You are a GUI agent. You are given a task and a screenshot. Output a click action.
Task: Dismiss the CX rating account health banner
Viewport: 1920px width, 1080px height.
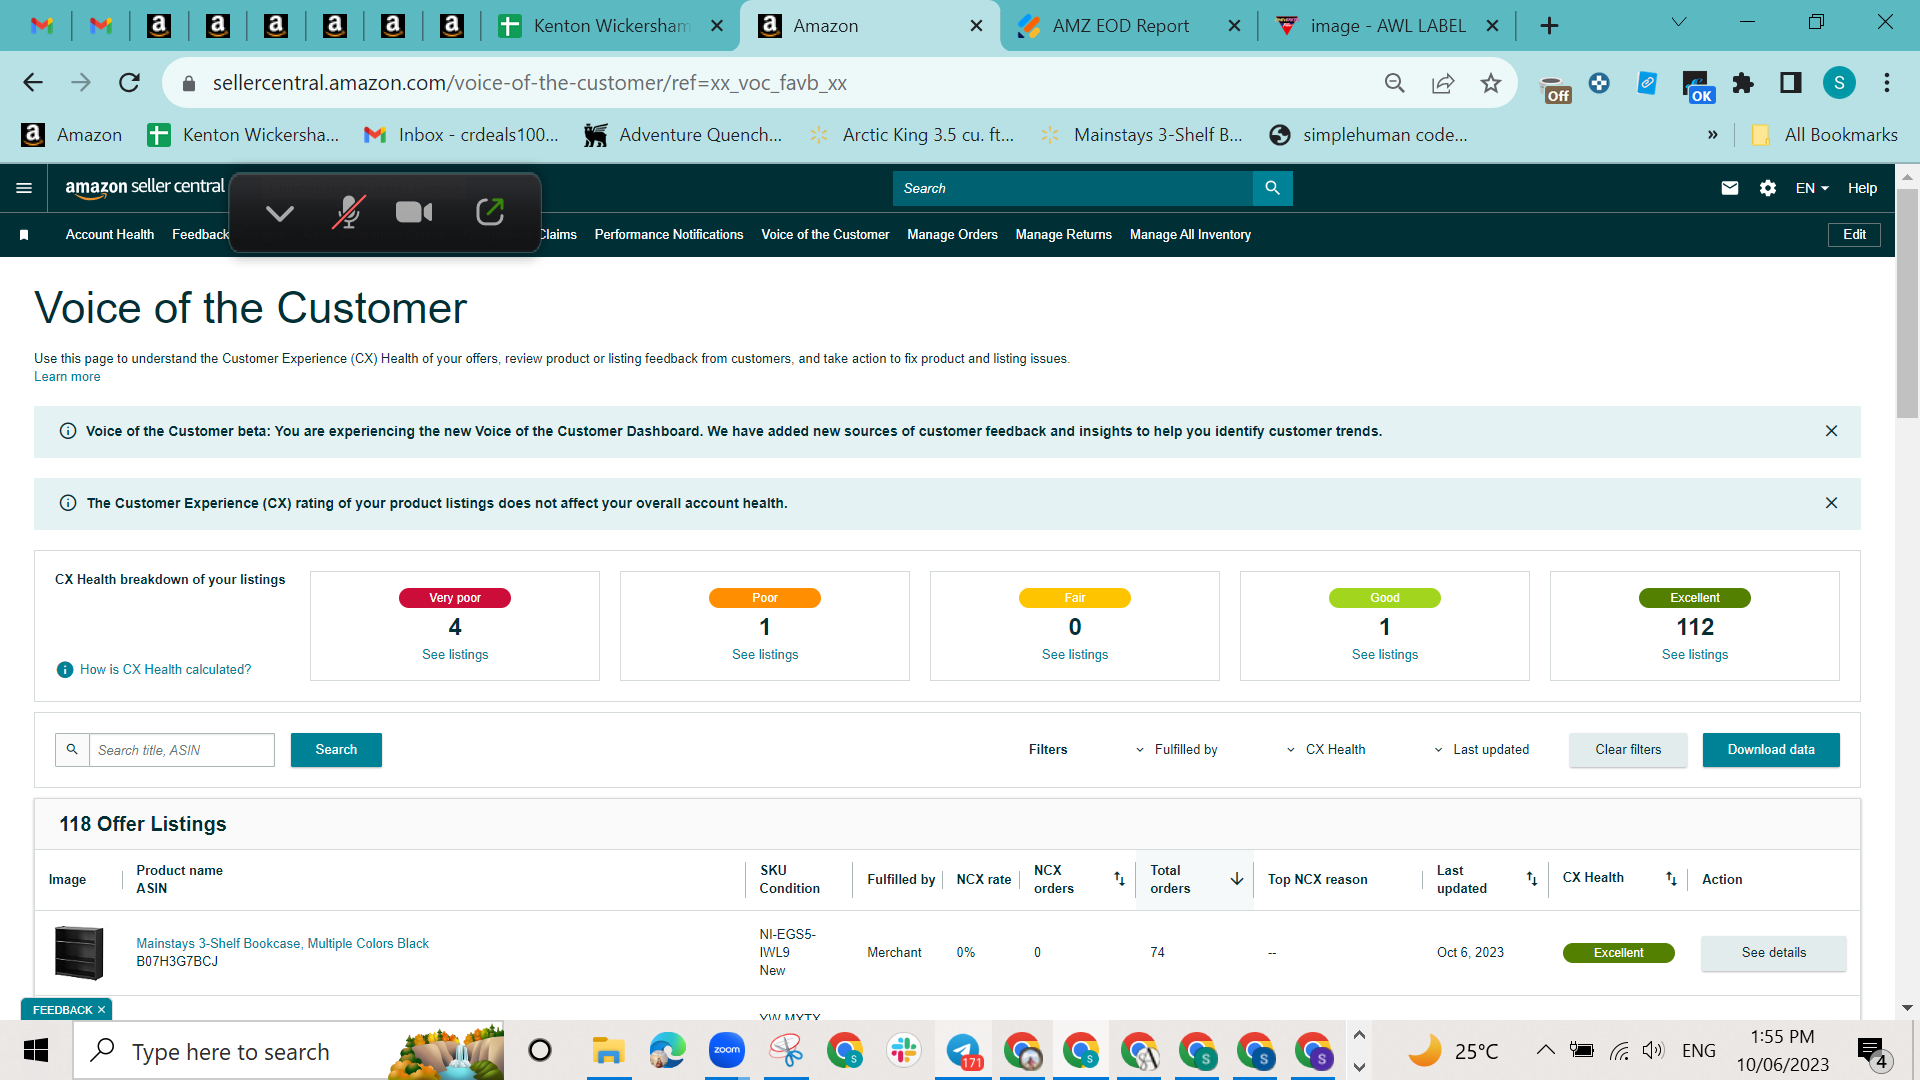[x=1831, y=503]
